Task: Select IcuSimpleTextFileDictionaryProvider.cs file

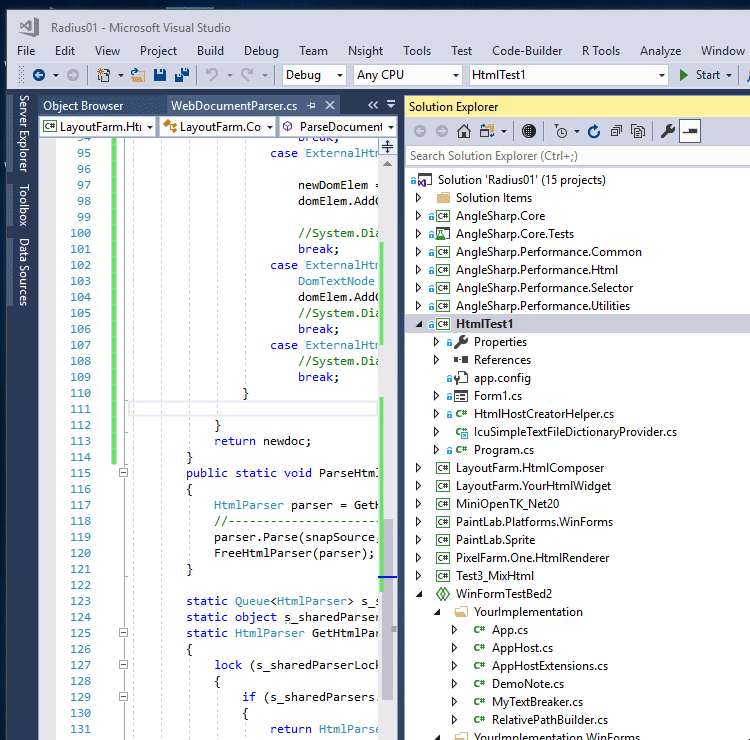Action: [x=575, y=432]
